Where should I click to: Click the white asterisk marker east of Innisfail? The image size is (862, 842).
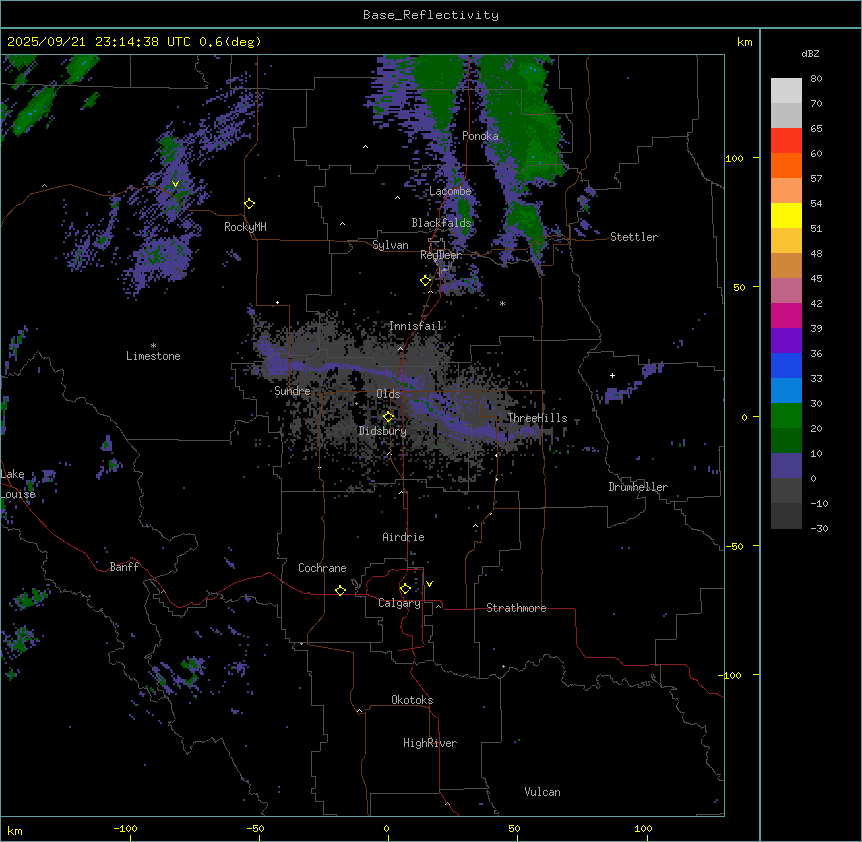(502, 304)
